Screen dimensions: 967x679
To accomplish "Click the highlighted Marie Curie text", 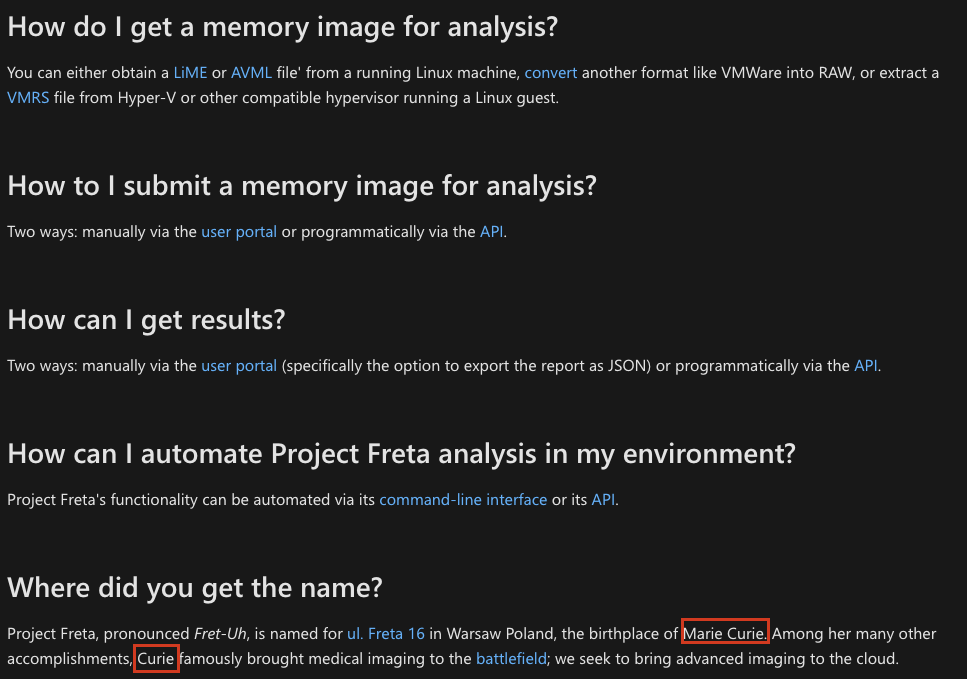I will pyautogui.click(x=725, y=631).
